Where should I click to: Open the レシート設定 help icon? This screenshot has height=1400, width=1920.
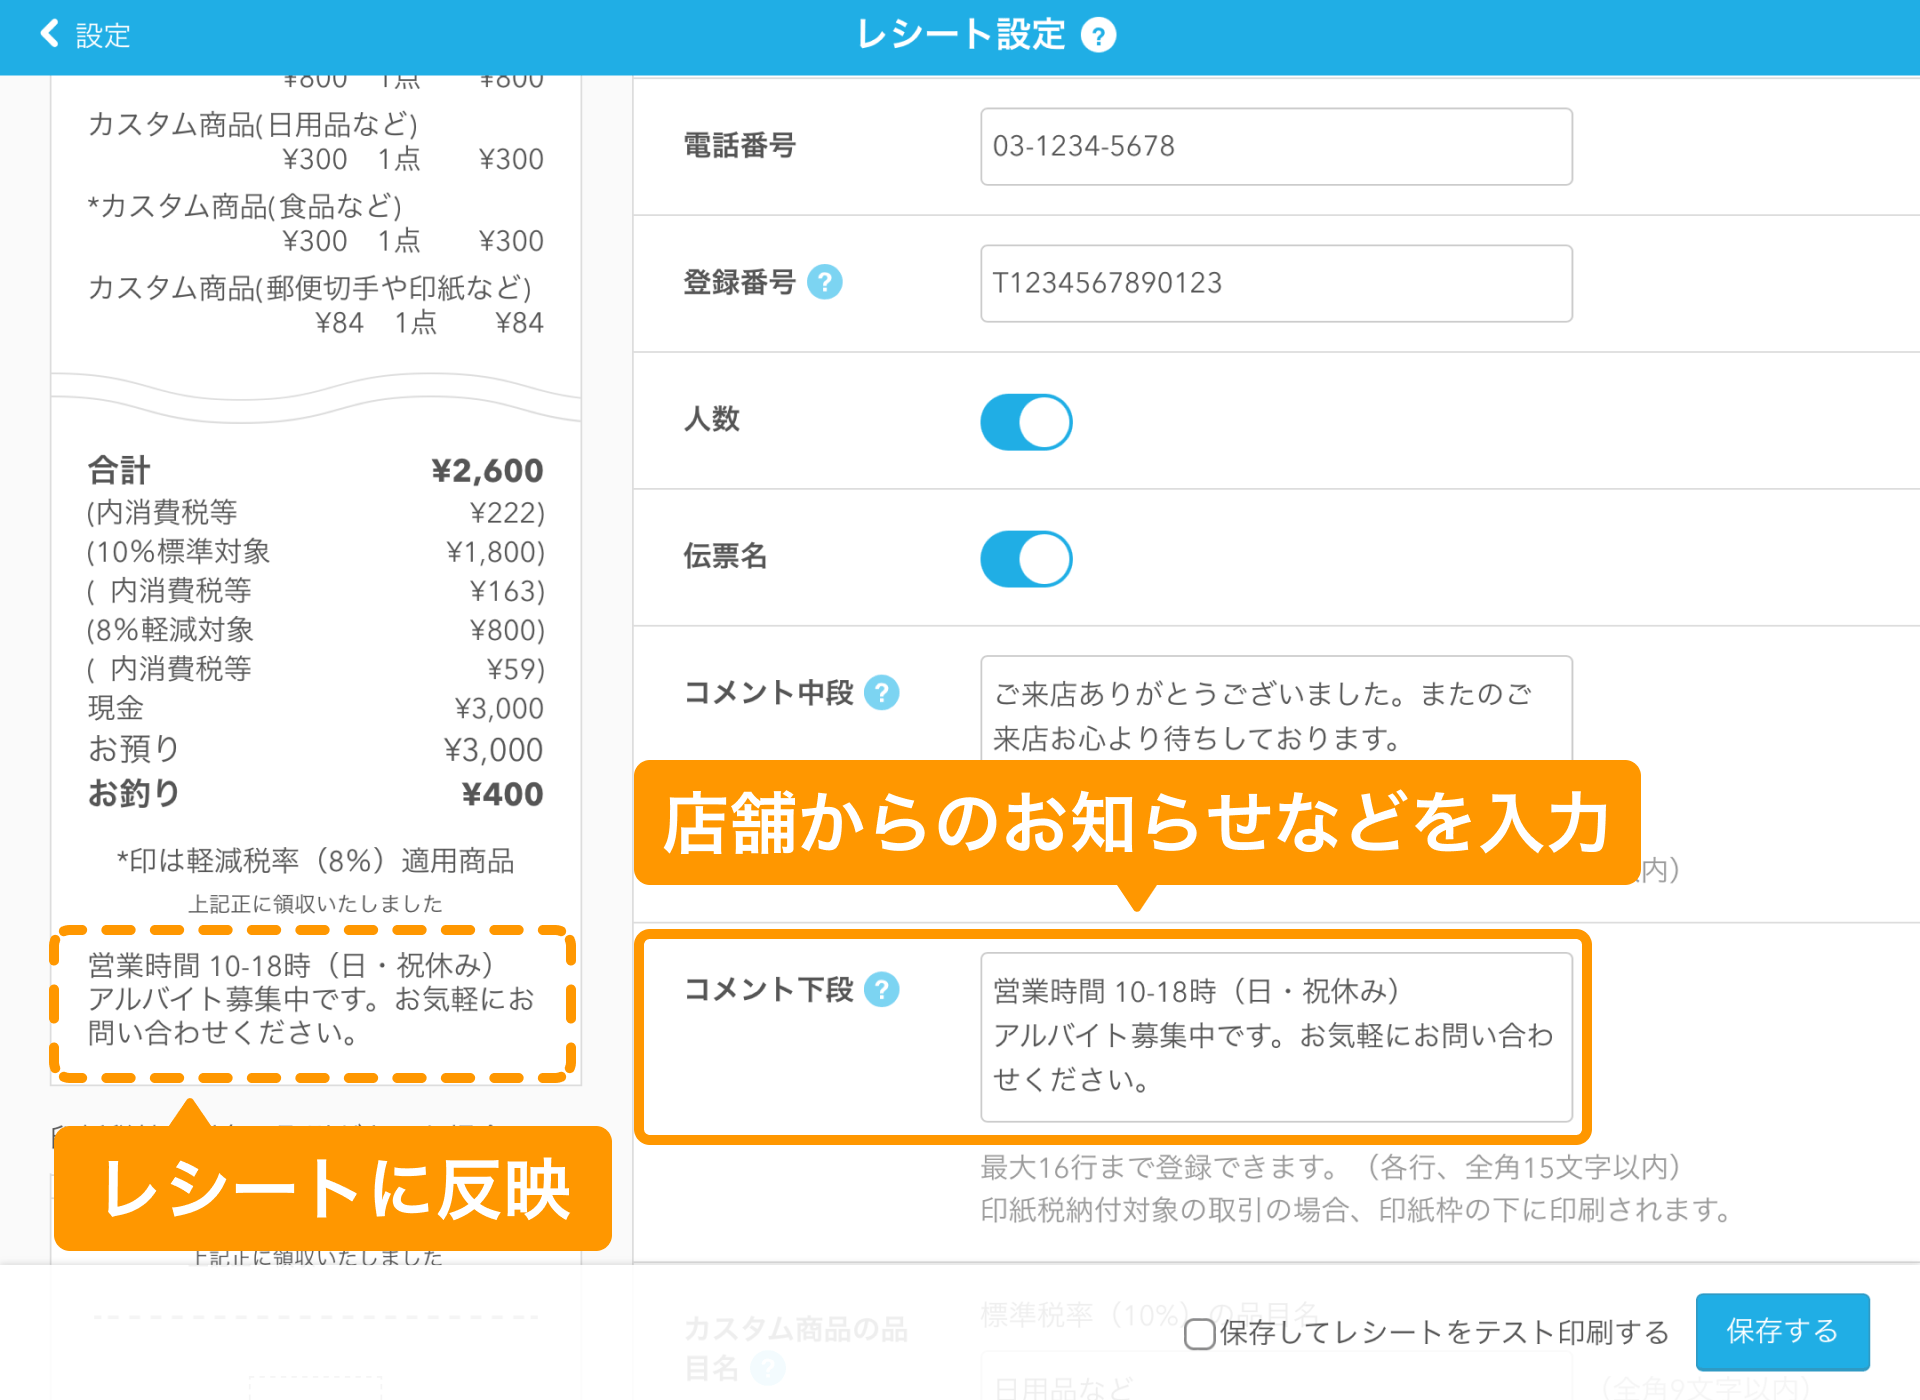pos(1098,35)
